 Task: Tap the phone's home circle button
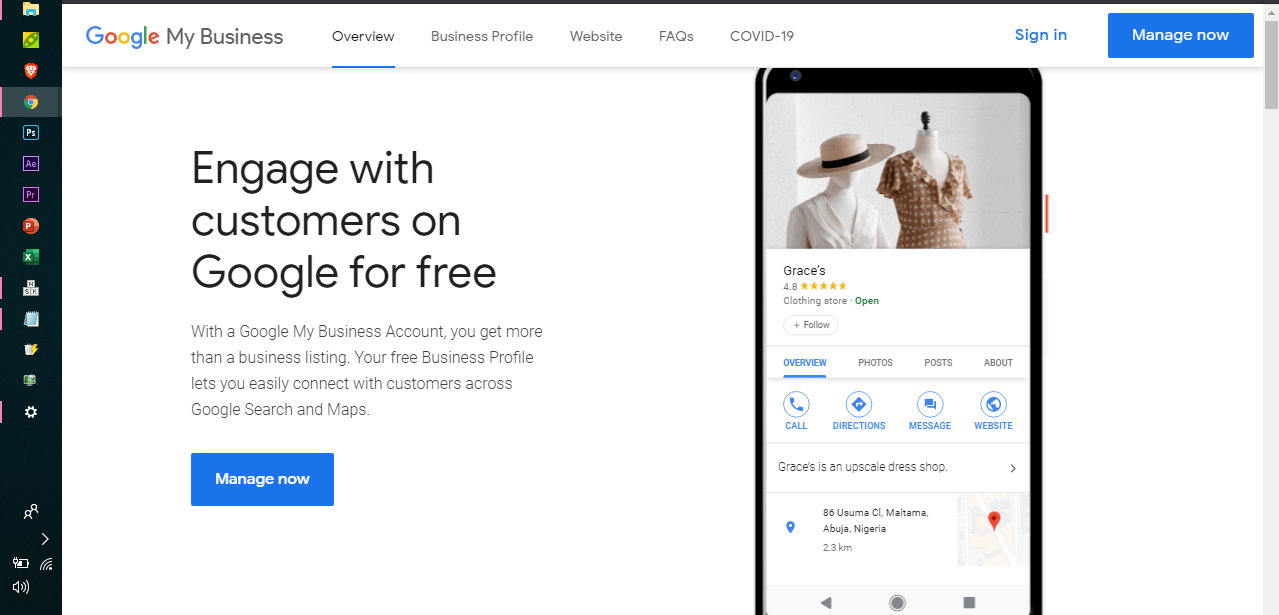click(x=897, y=602)
